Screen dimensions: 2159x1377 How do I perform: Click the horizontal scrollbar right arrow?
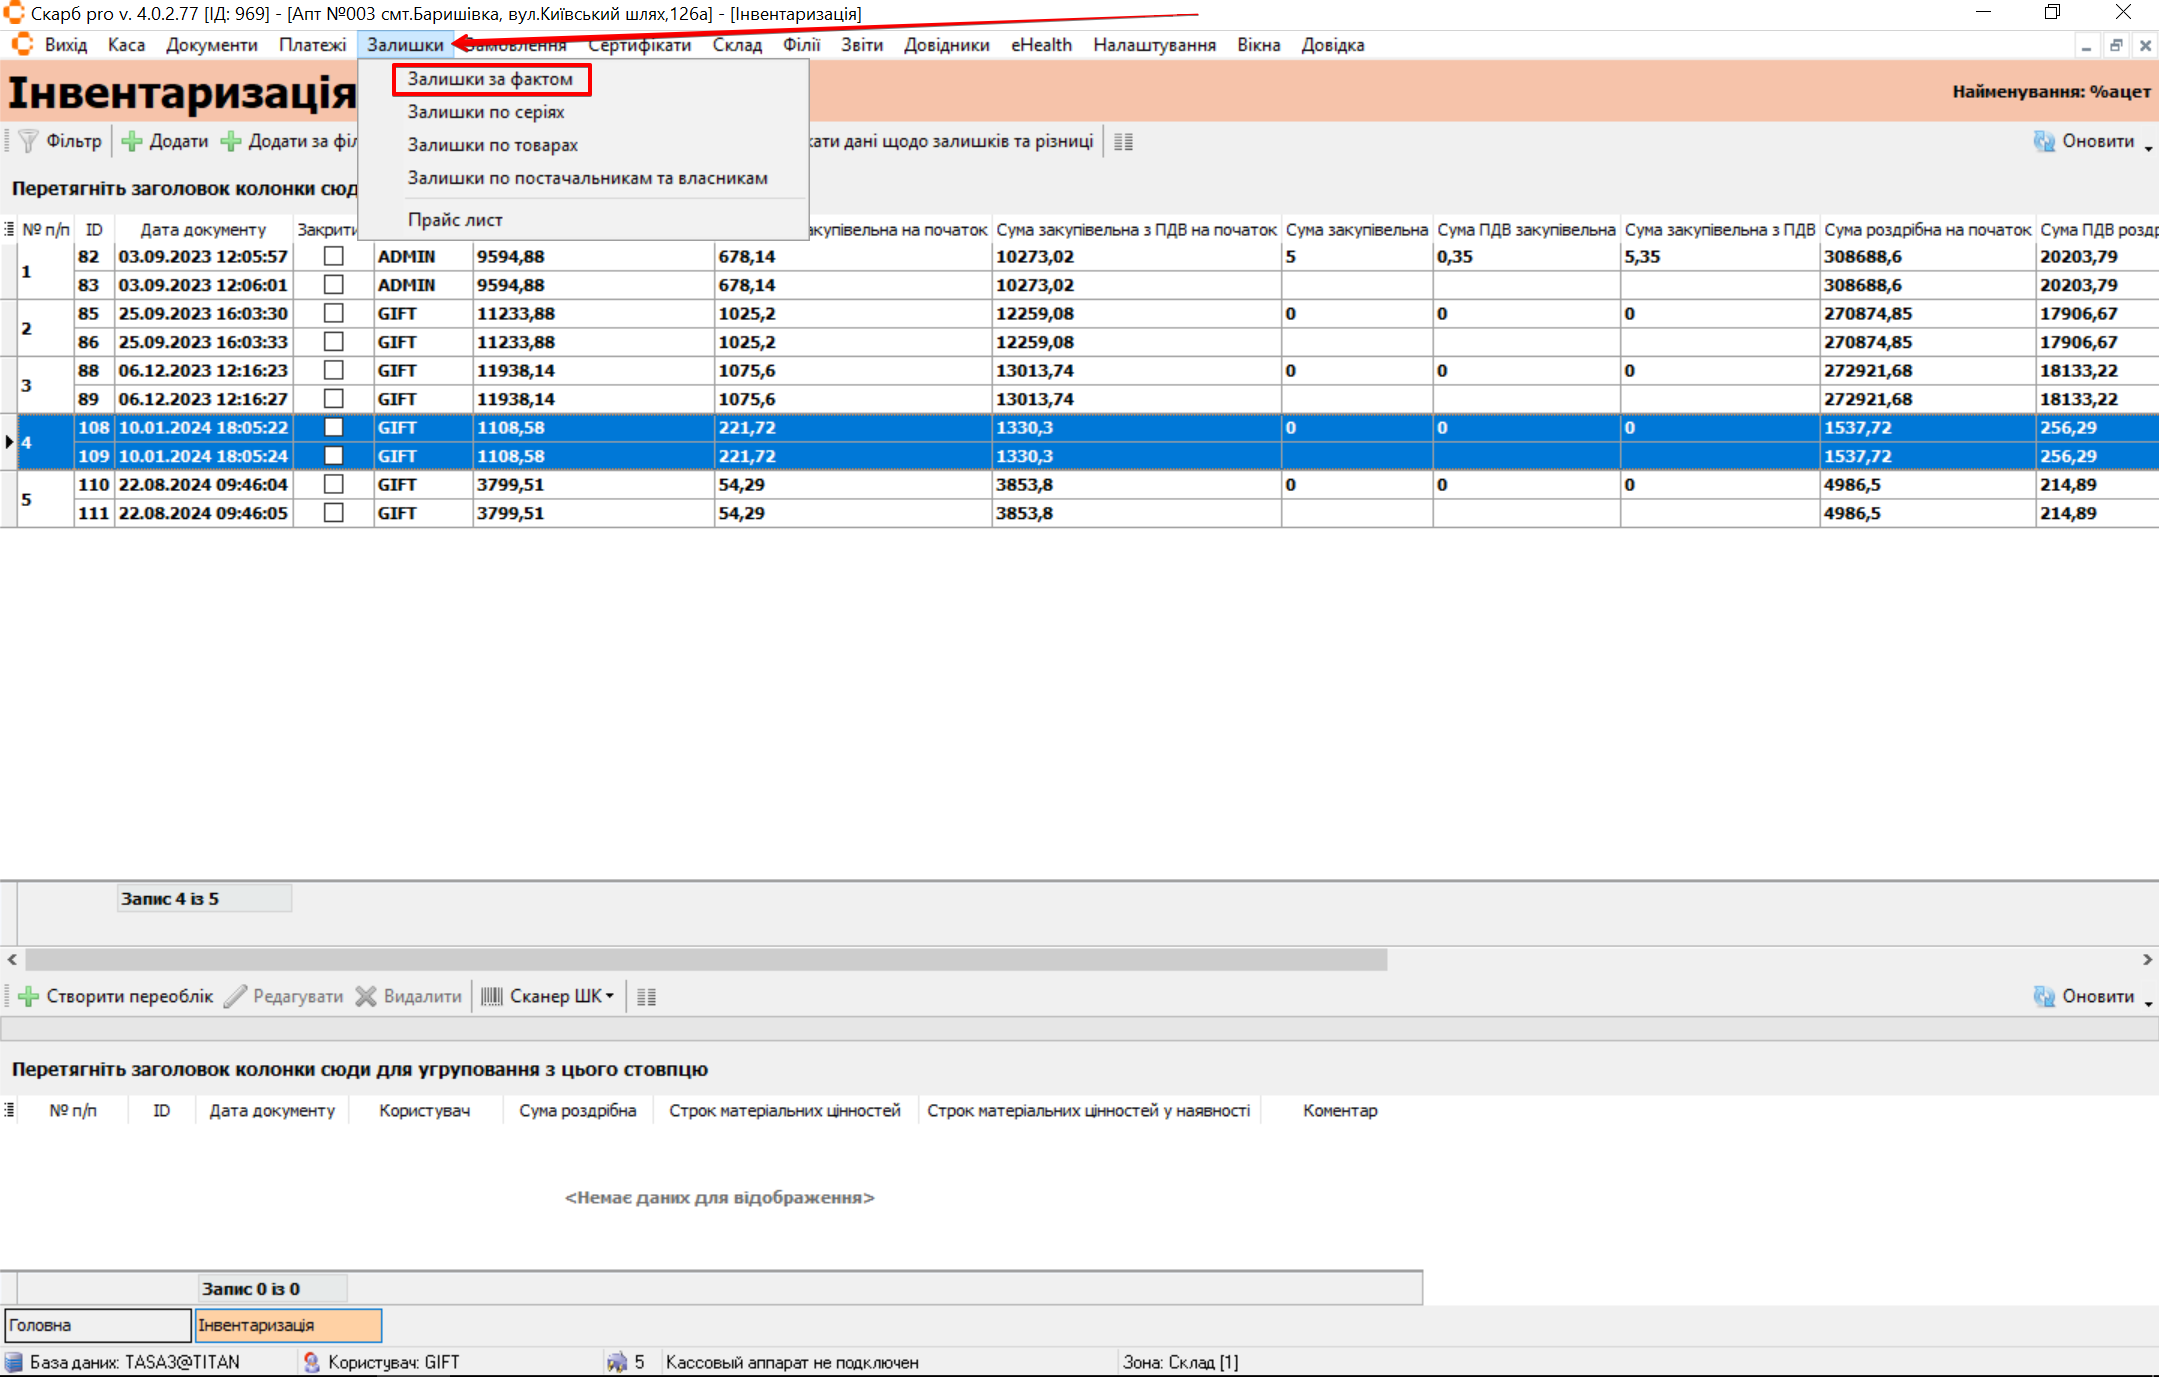2147,960
